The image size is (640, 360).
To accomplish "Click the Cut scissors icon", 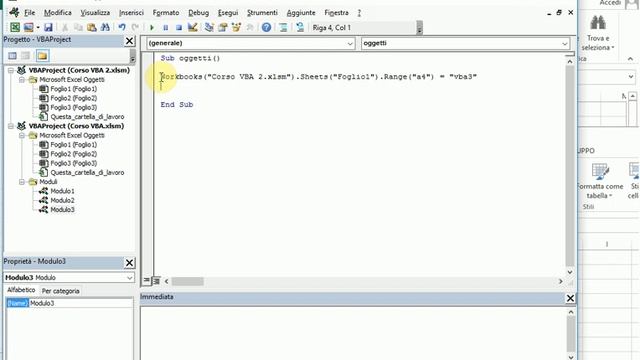I will 64,27.
